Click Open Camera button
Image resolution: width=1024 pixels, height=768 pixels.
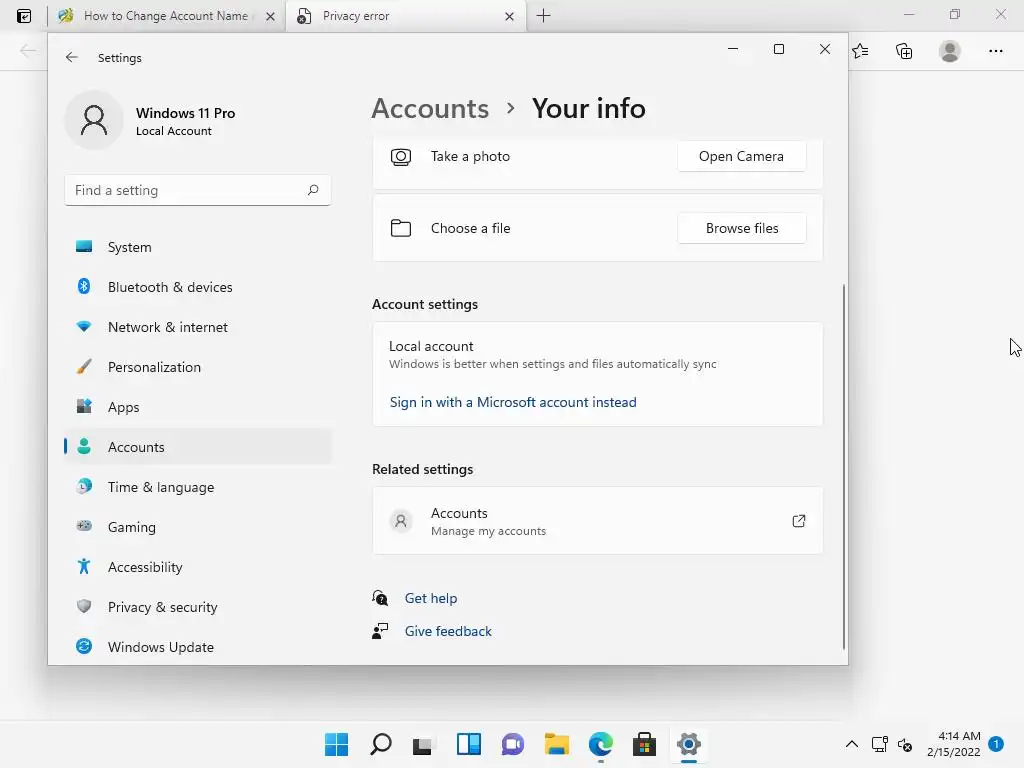[x=741, y=156]
